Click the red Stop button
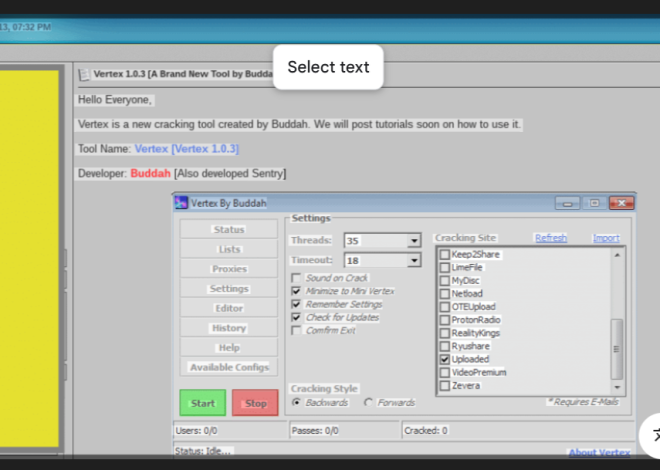660x470 pixels. (255, 403)
